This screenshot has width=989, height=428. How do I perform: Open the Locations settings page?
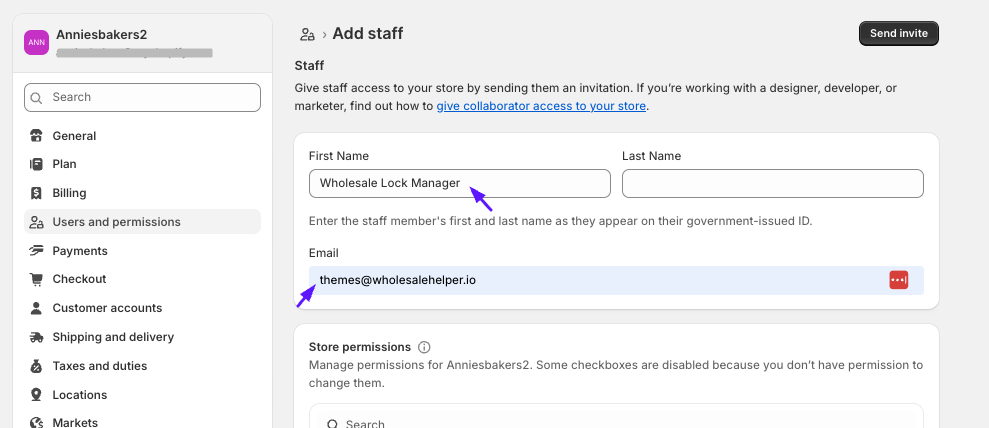[x=79, y=395]
